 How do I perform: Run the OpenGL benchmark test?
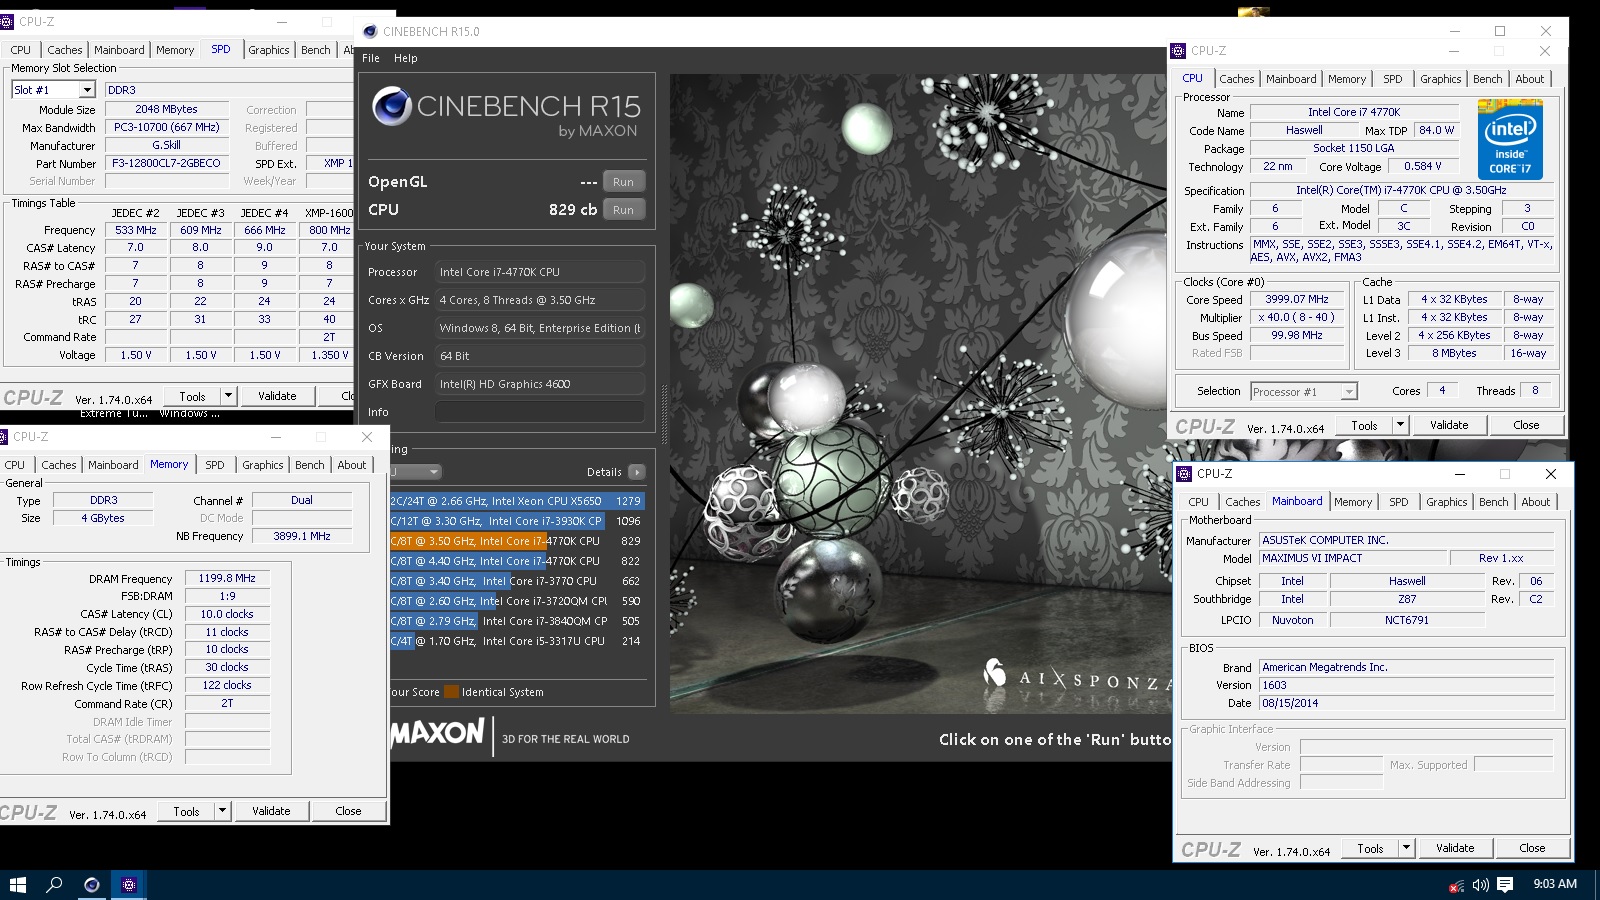tap(624, 182)
